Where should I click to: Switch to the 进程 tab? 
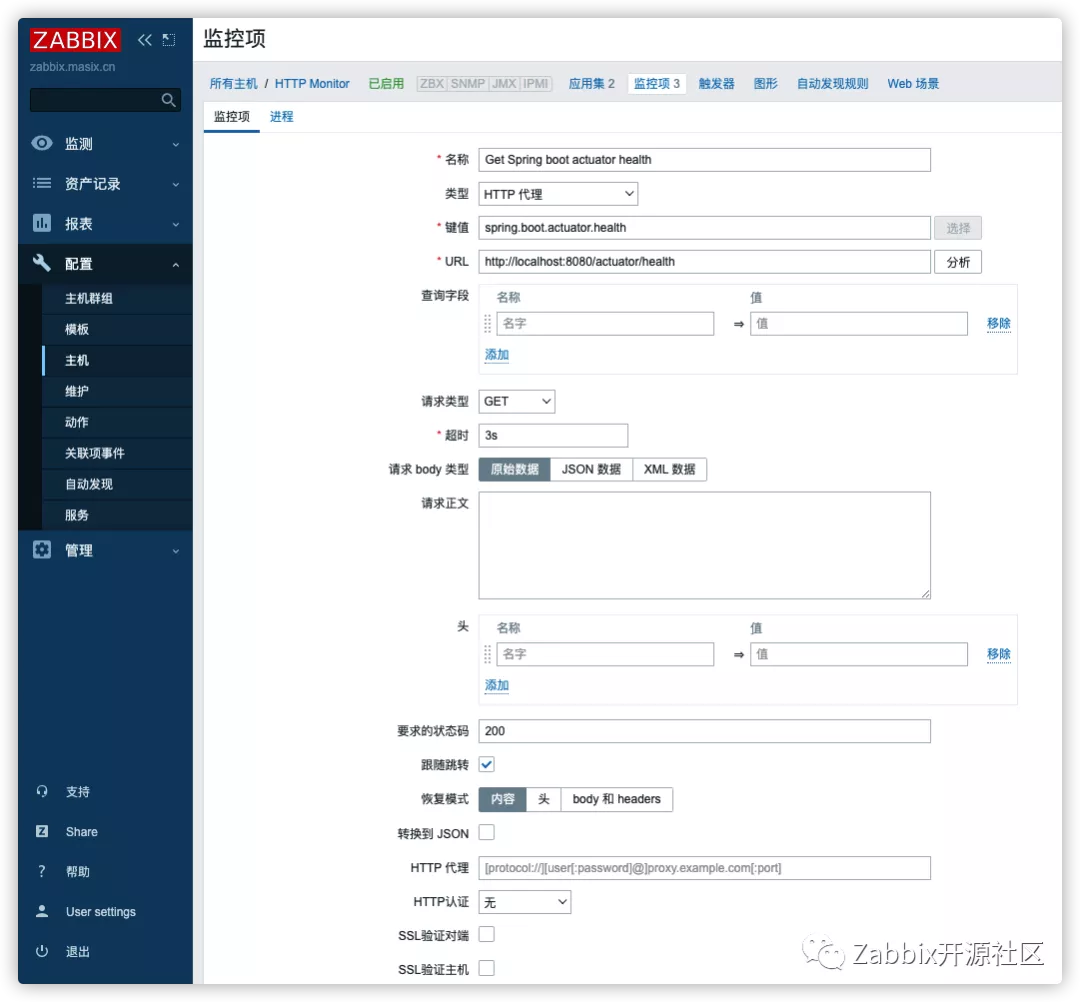coord(281,116)
